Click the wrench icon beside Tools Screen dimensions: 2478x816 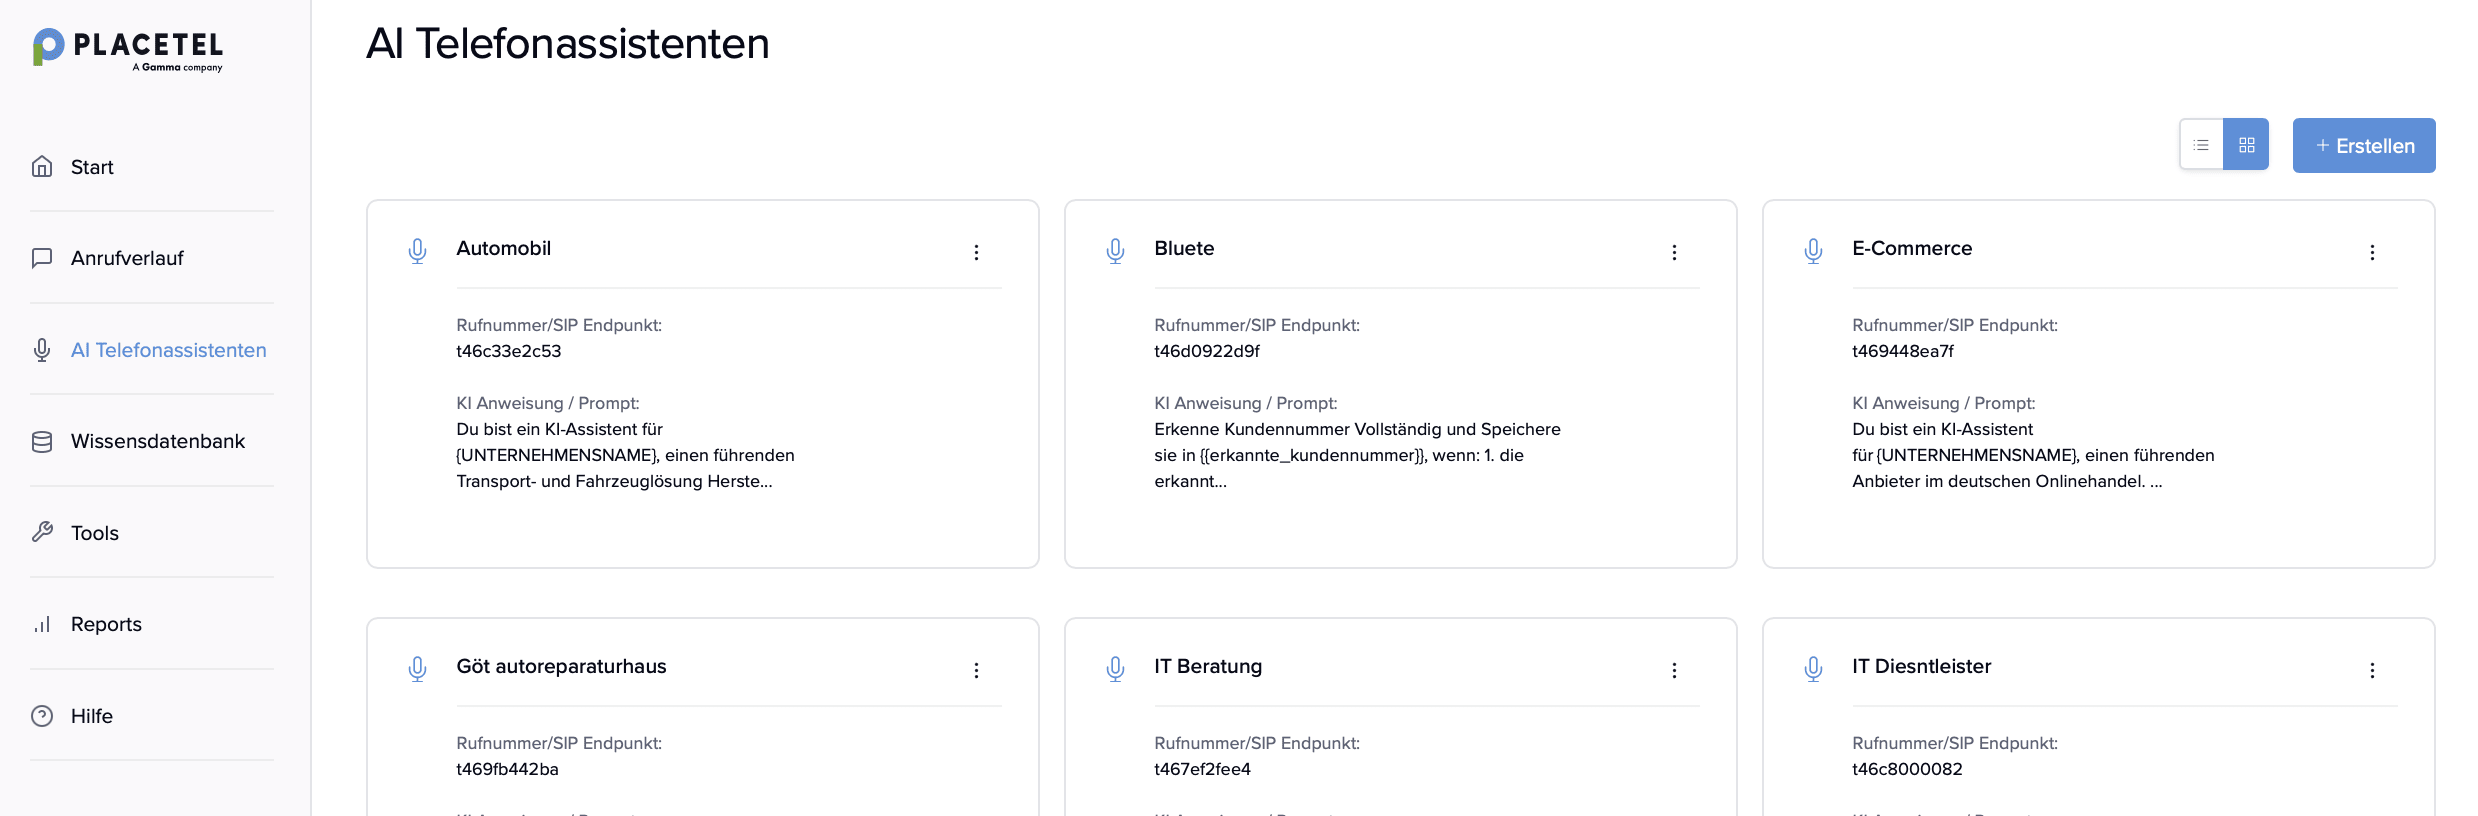[x=42, y=532]
